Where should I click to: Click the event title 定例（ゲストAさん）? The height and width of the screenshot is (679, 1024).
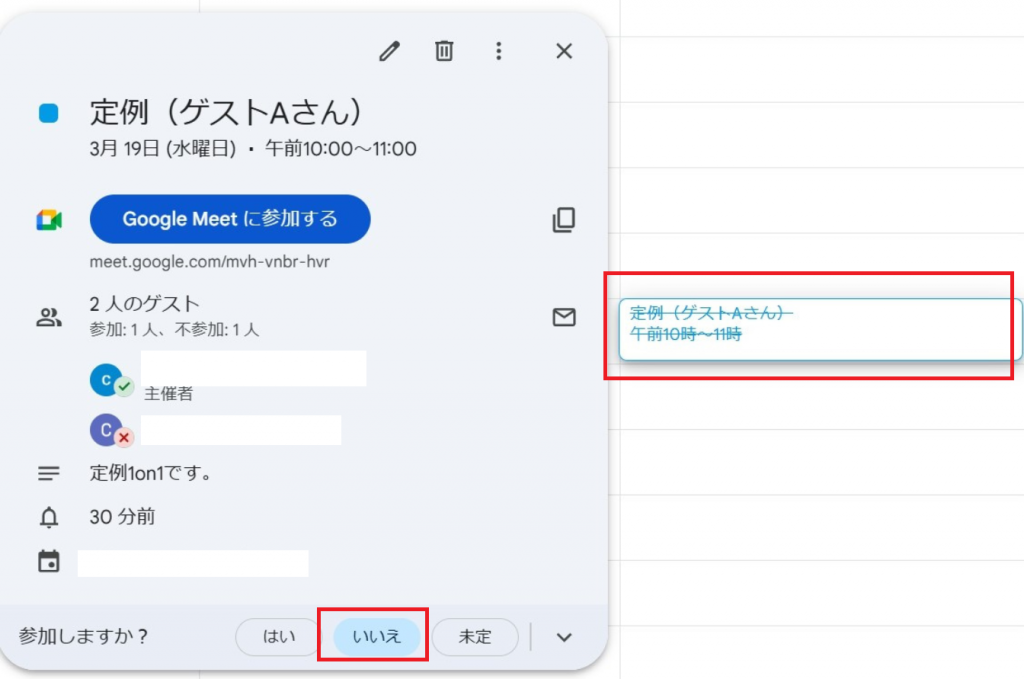(x=226, y=112)
